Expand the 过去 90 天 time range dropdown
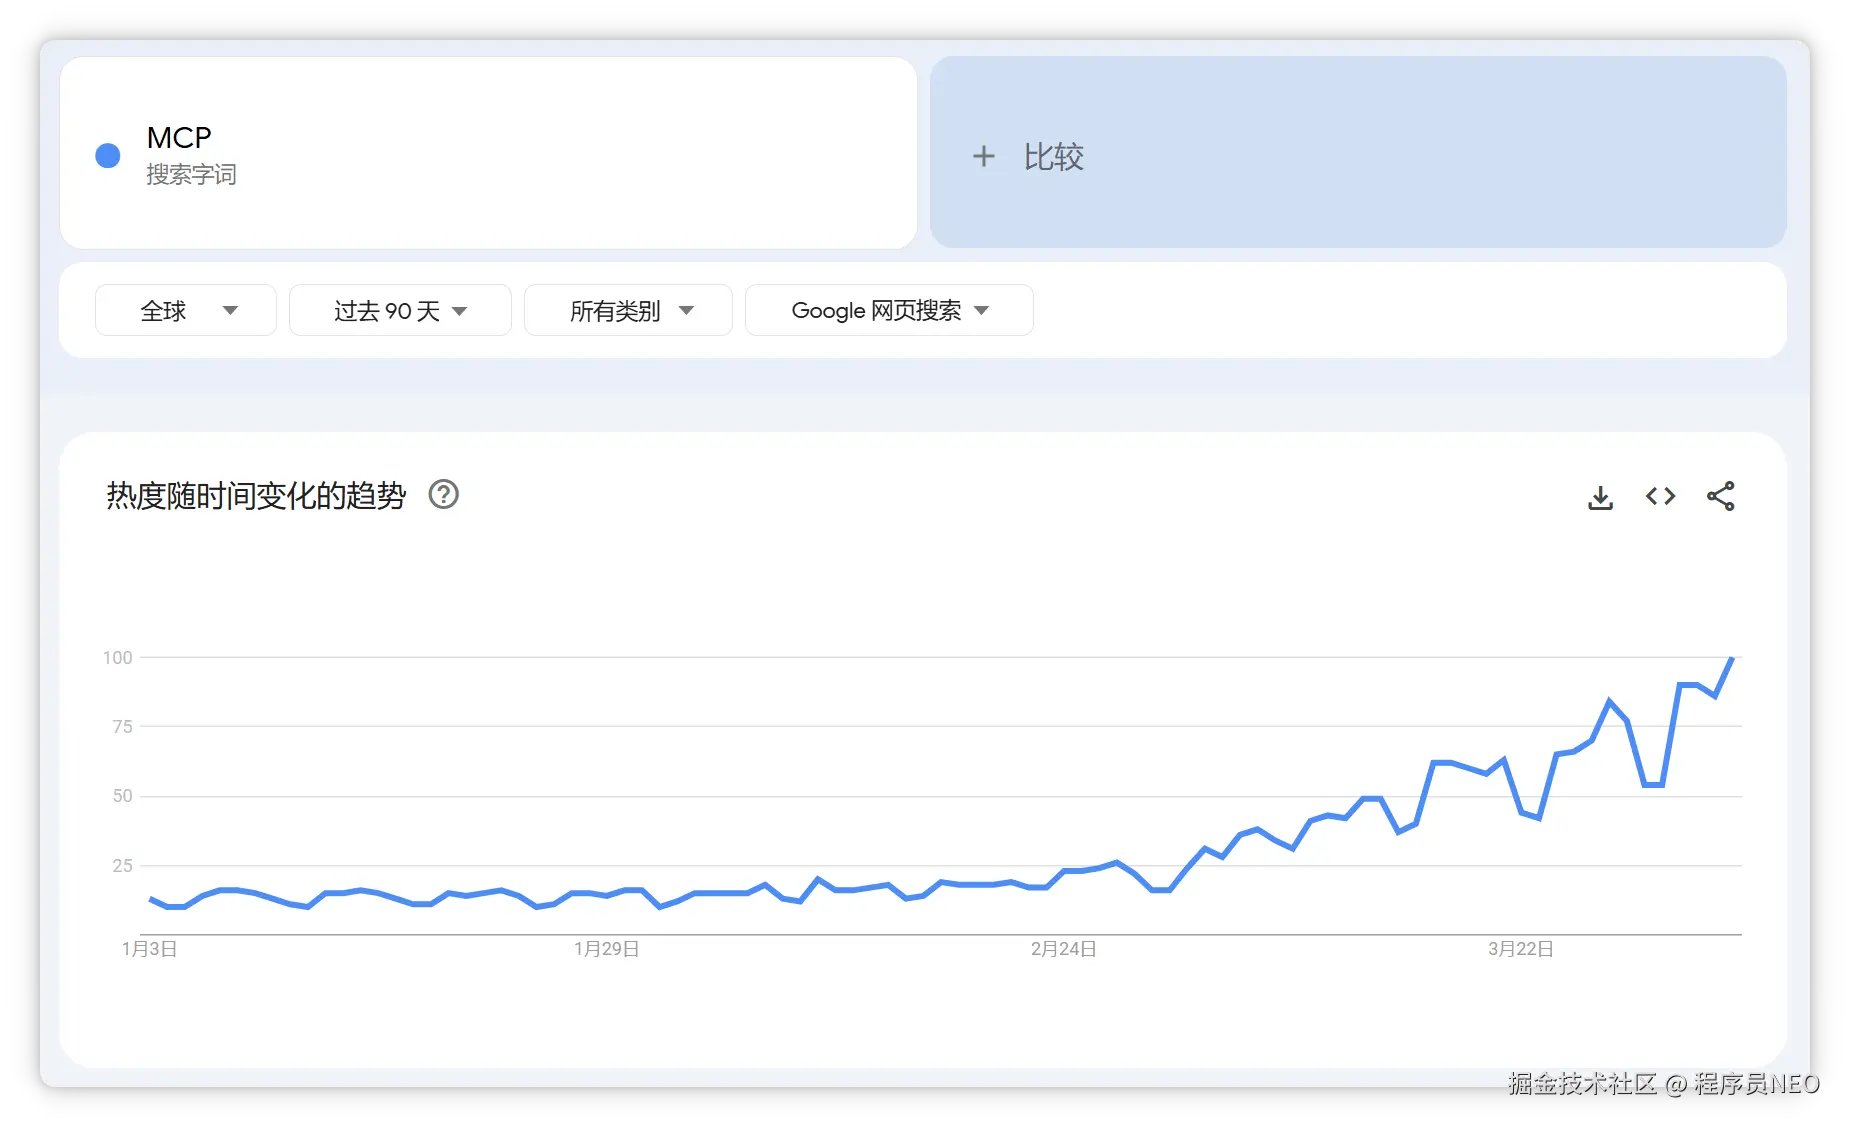The height and width of the screenshot is (1127, 1850). click(400, 311)
